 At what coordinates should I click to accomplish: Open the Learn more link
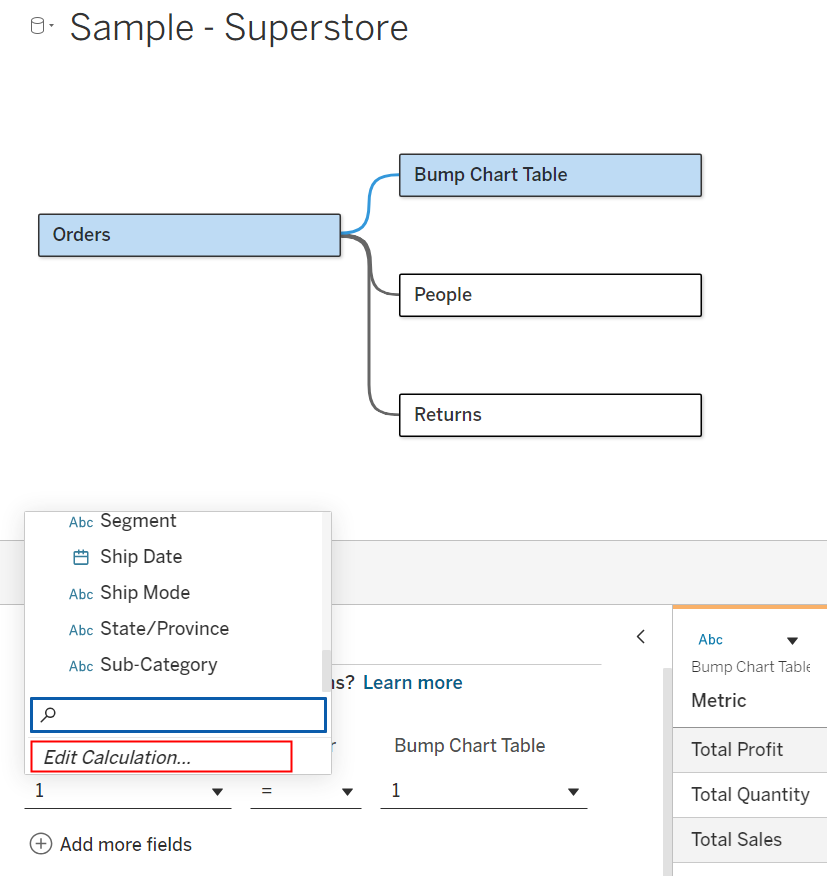[x=412, y=683]
